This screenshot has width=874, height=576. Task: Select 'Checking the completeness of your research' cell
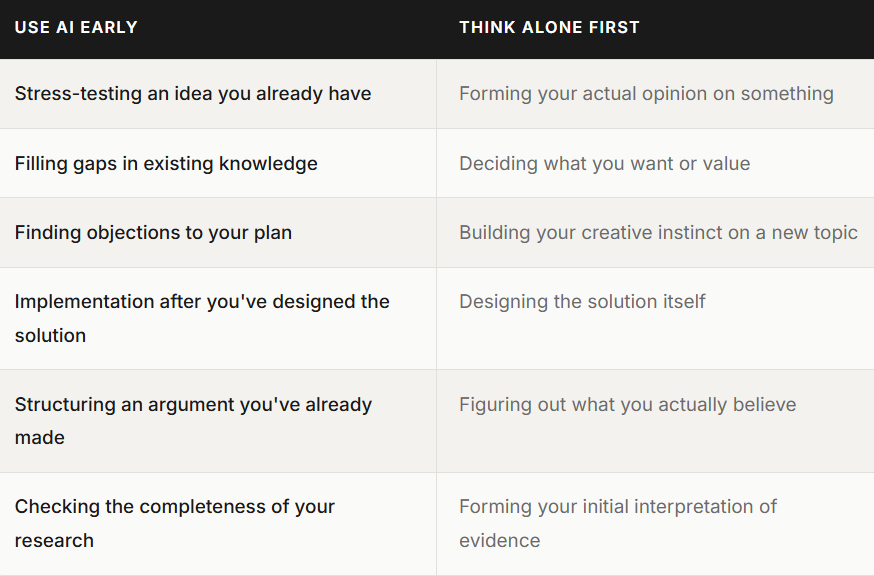point(218,524)
